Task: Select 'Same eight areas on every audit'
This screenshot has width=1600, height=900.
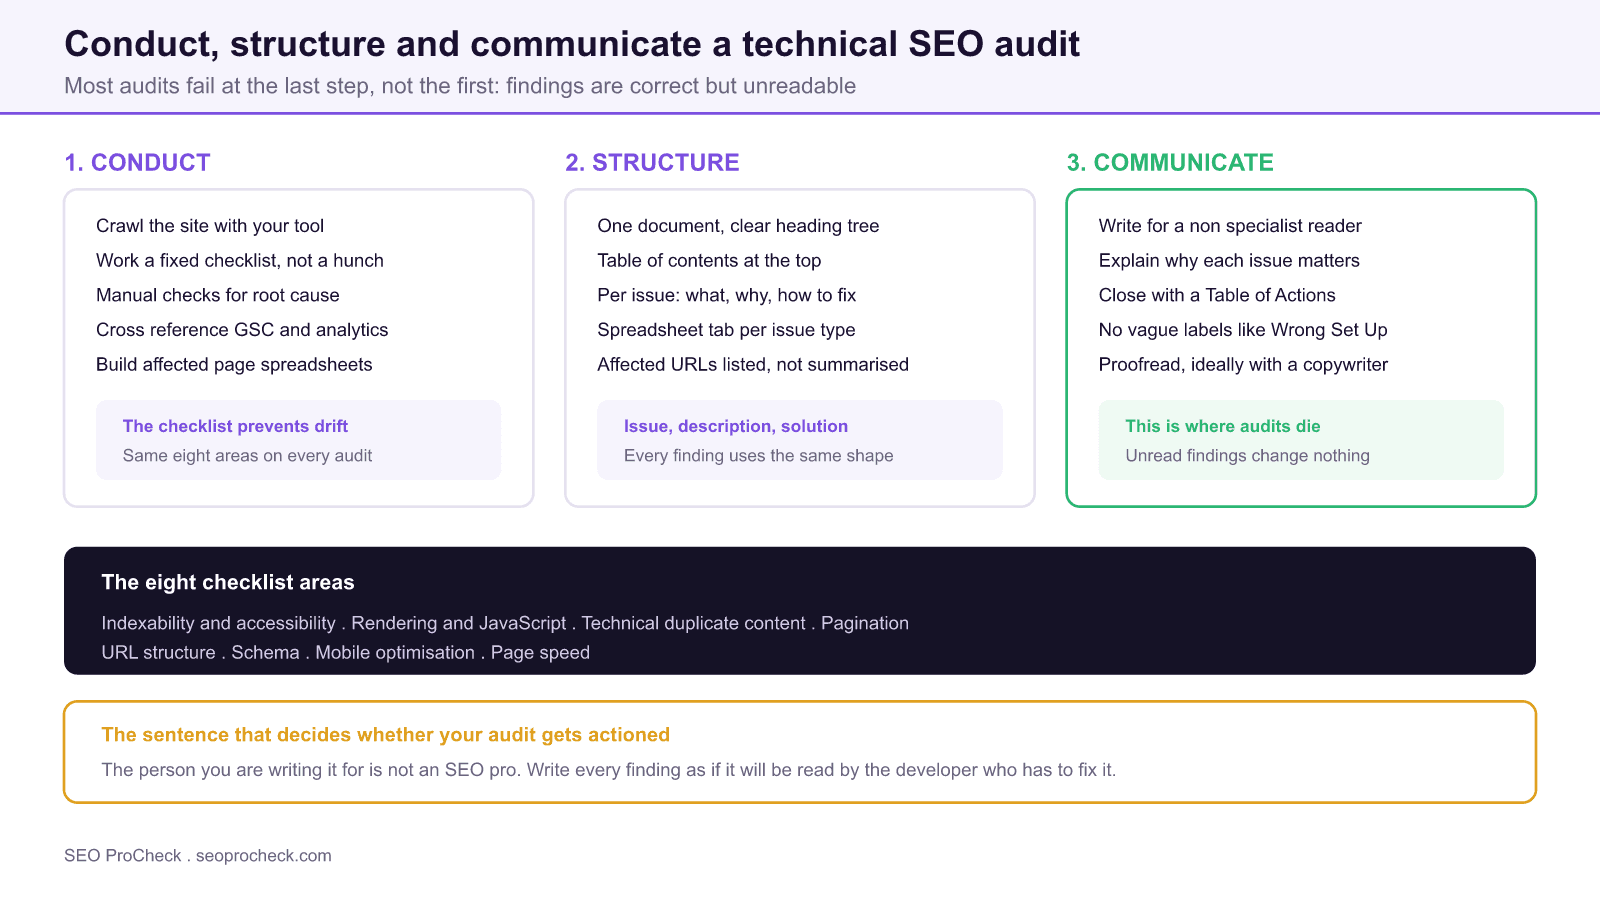Action: (247, 456)
